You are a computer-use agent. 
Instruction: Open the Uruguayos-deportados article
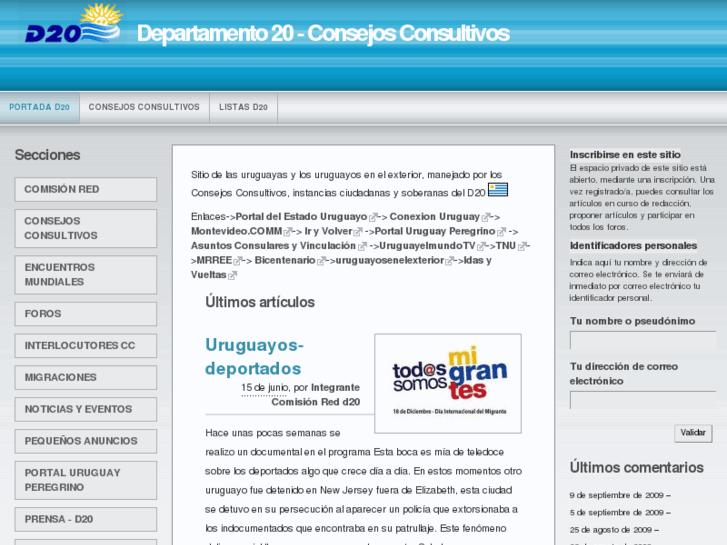point(254,357)
